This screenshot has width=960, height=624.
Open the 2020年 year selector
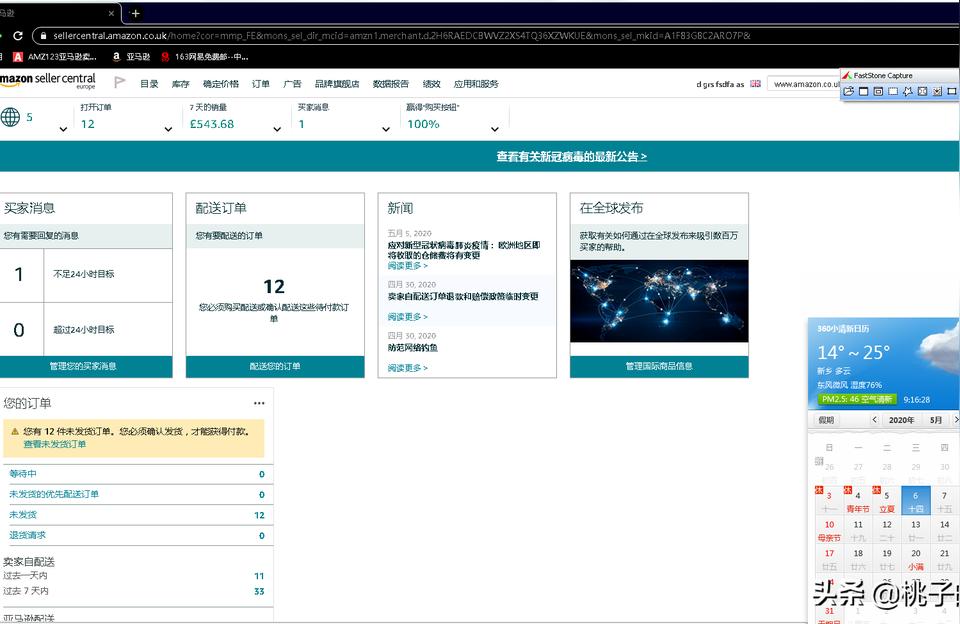901,419
